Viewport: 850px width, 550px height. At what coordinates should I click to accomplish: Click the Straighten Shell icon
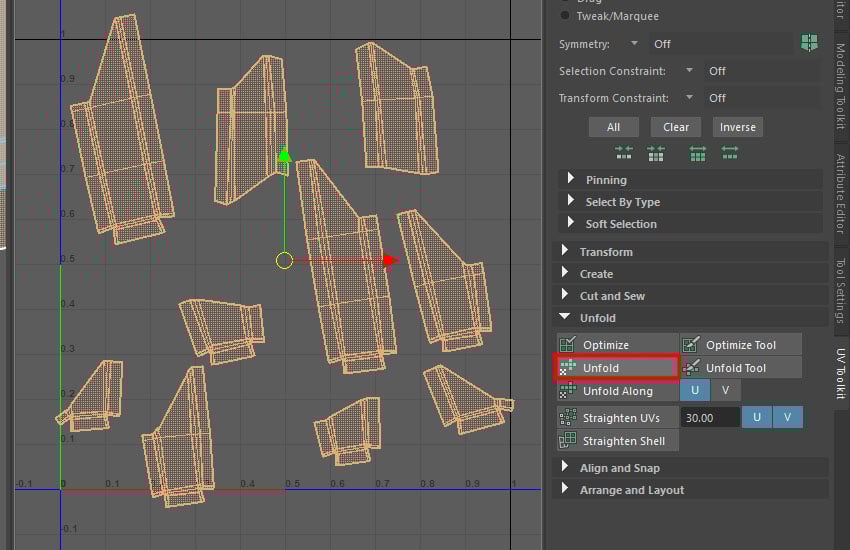pos(567,441)
